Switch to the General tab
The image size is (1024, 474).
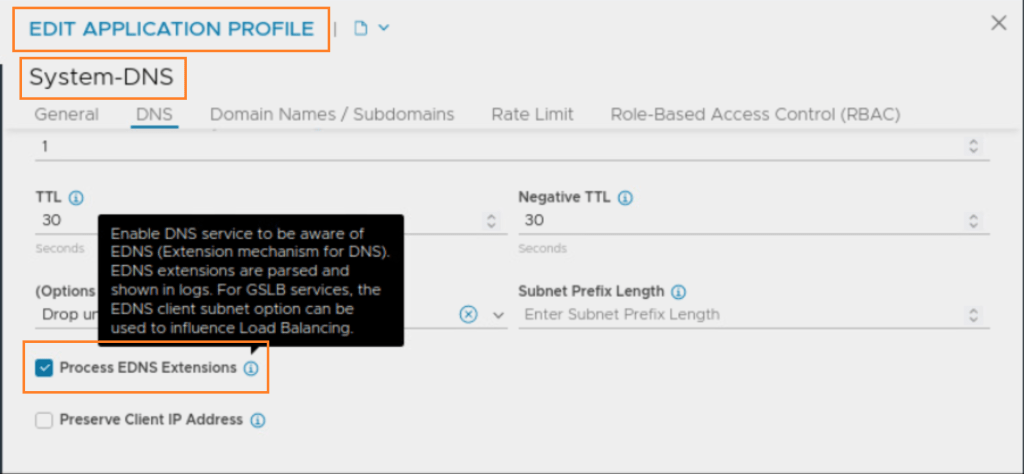point(67,114)
